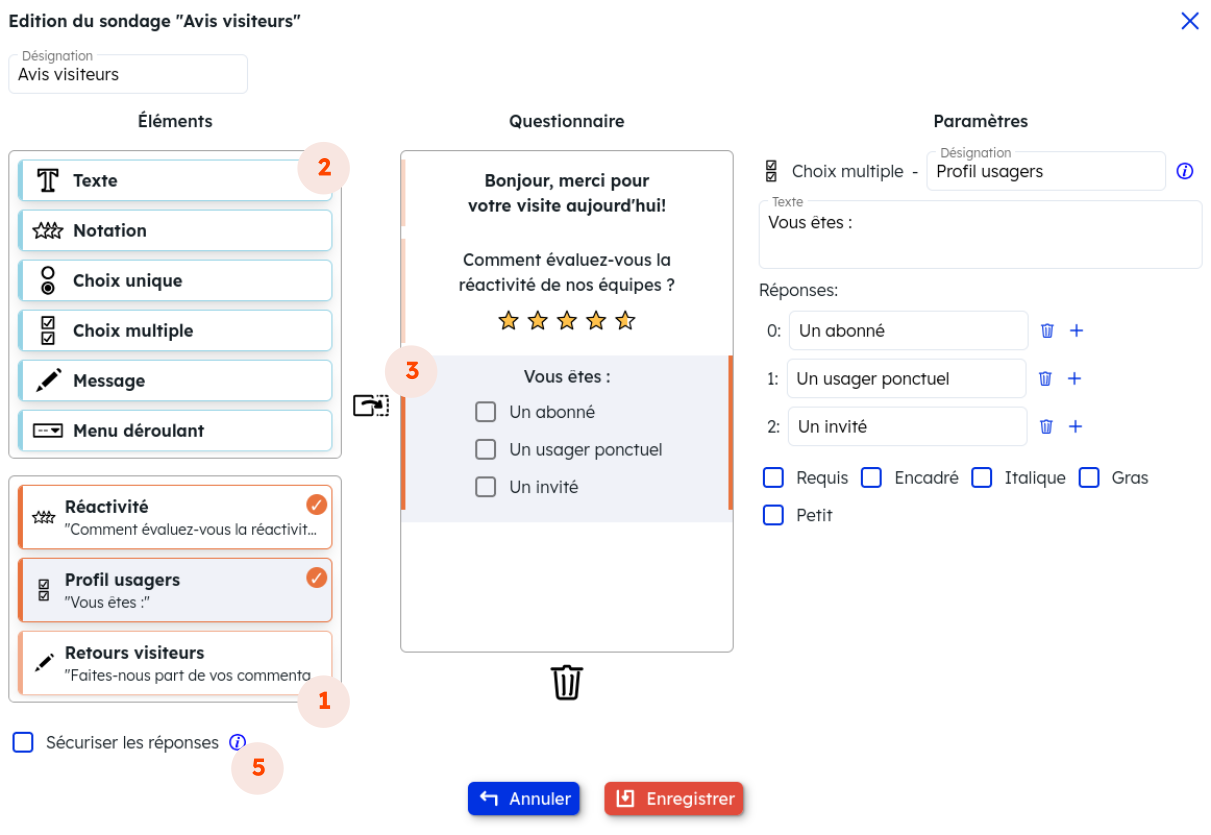Enable the 'Requis' checkbox
The image size is (1211, 835).
pos(773,478)
